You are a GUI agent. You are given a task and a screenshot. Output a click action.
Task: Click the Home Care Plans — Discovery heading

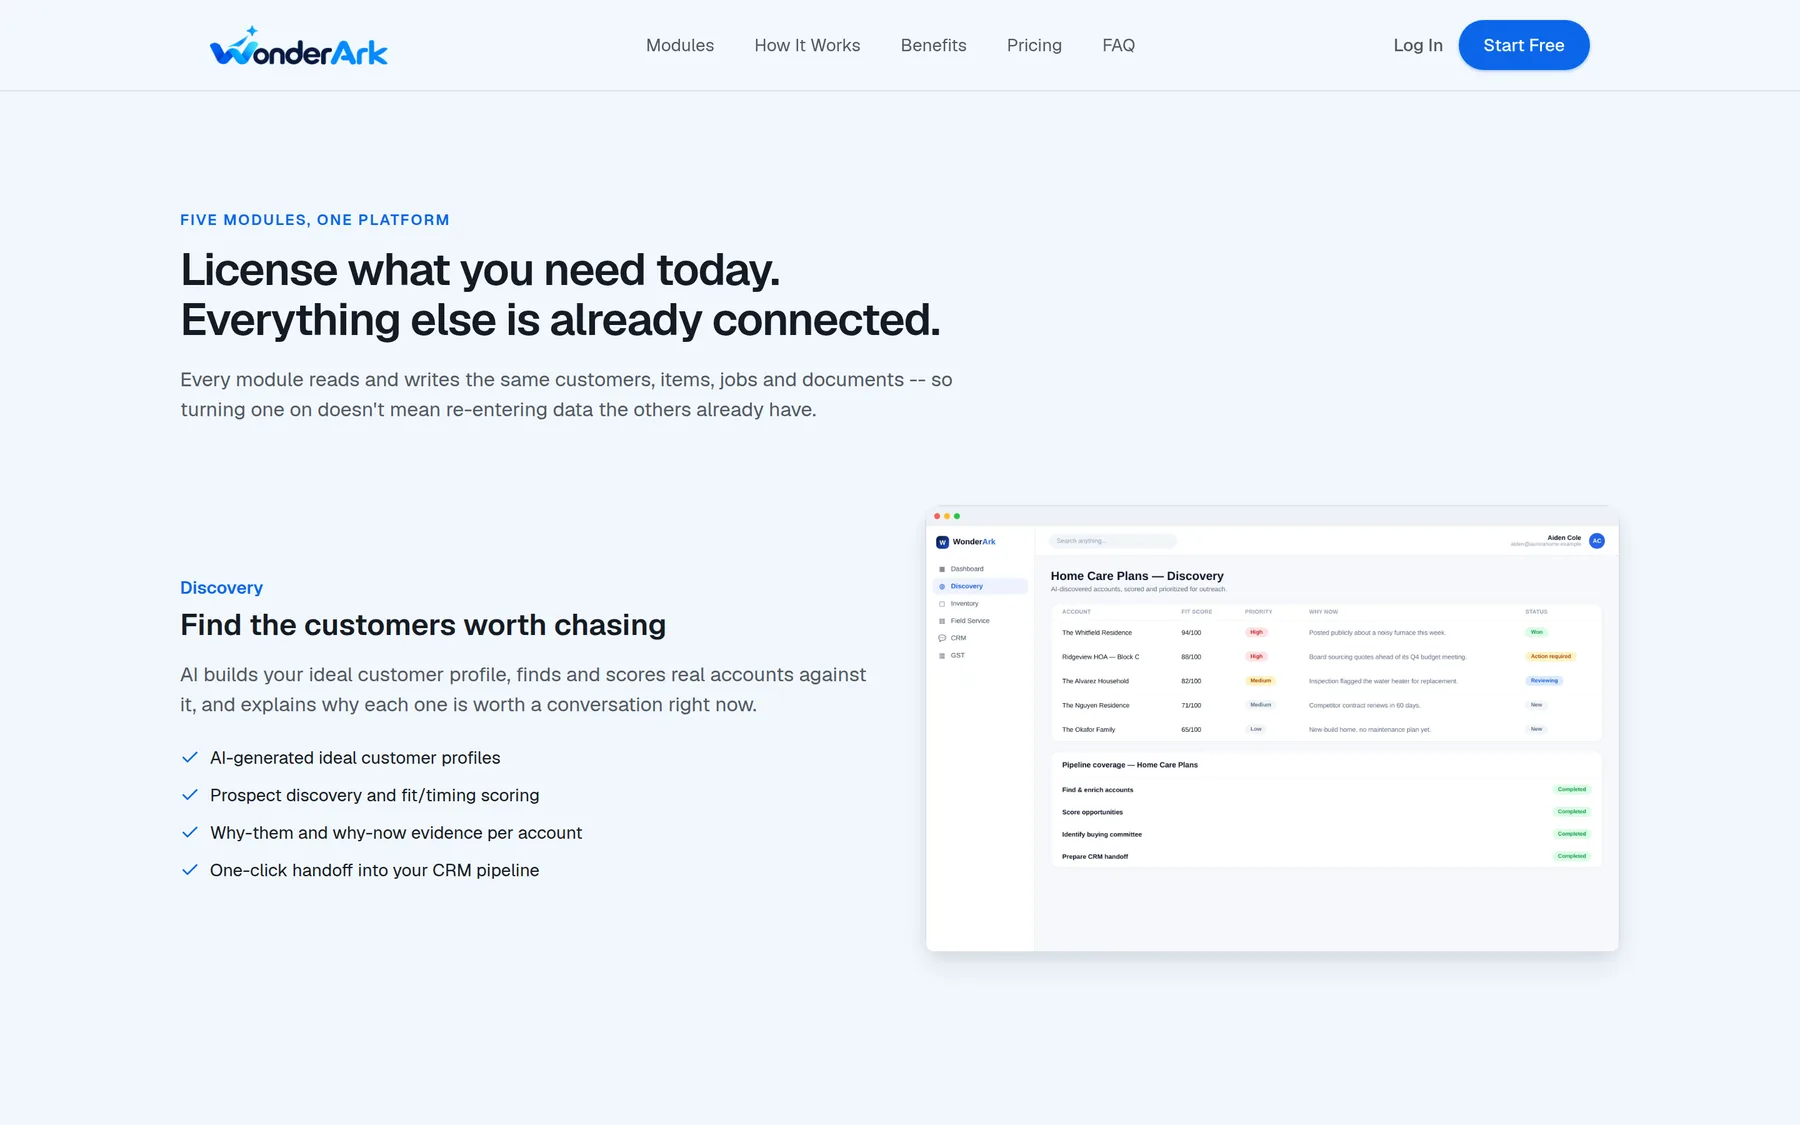tap(1137, 576)
